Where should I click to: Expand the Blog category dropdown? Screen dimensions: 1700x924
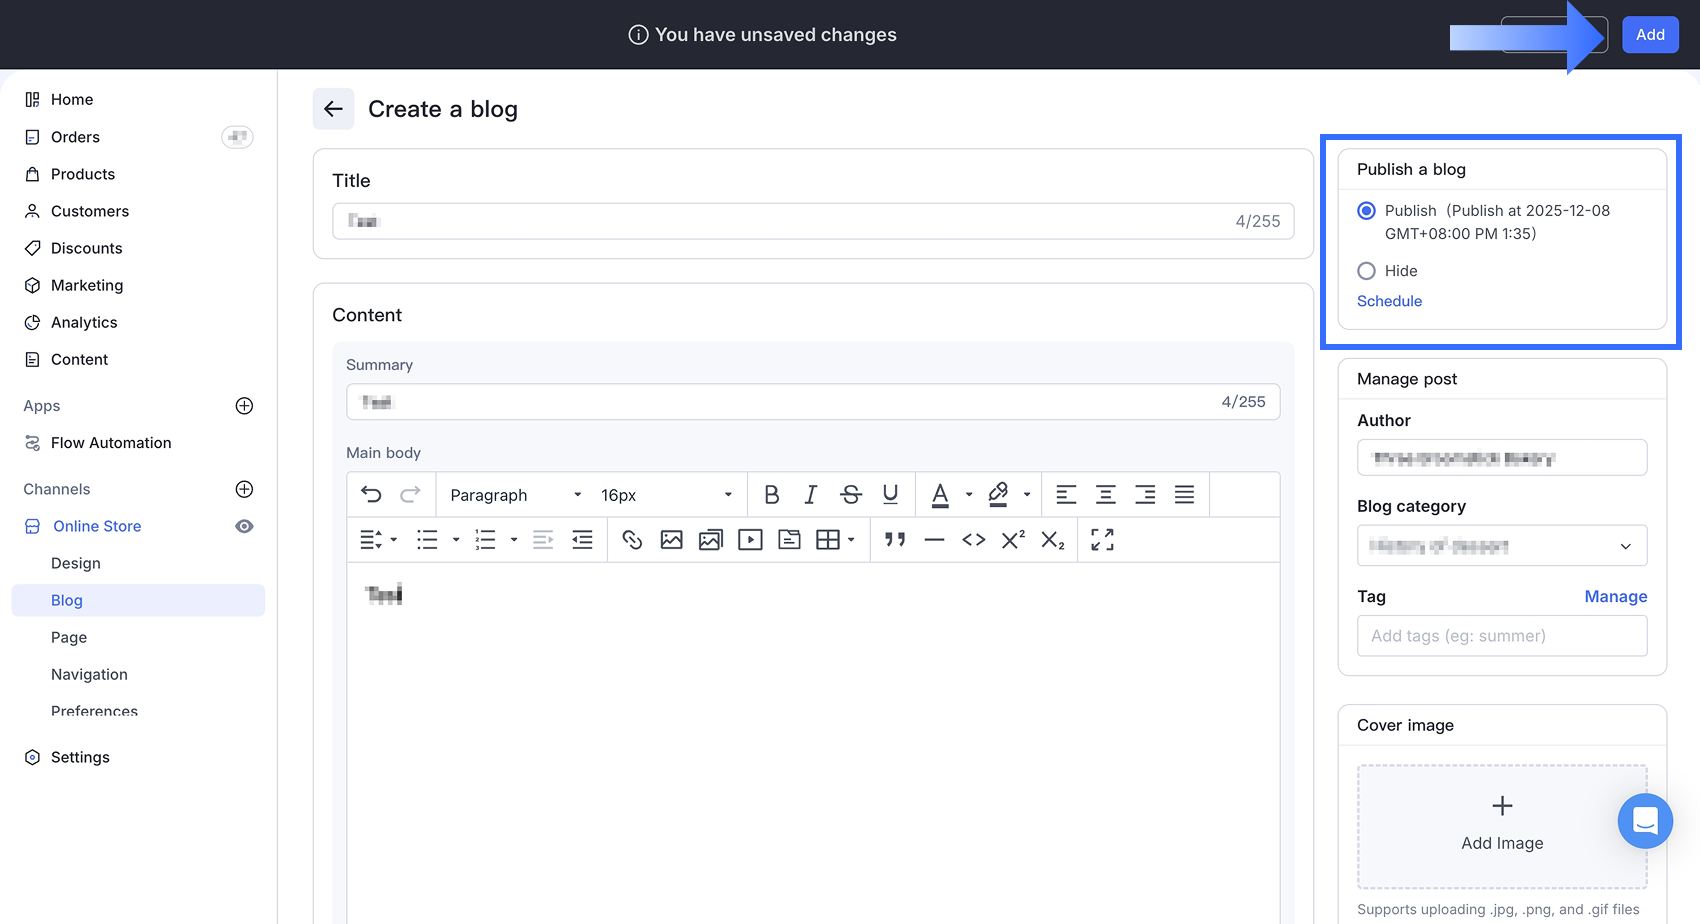click(x=1501, y=546)
